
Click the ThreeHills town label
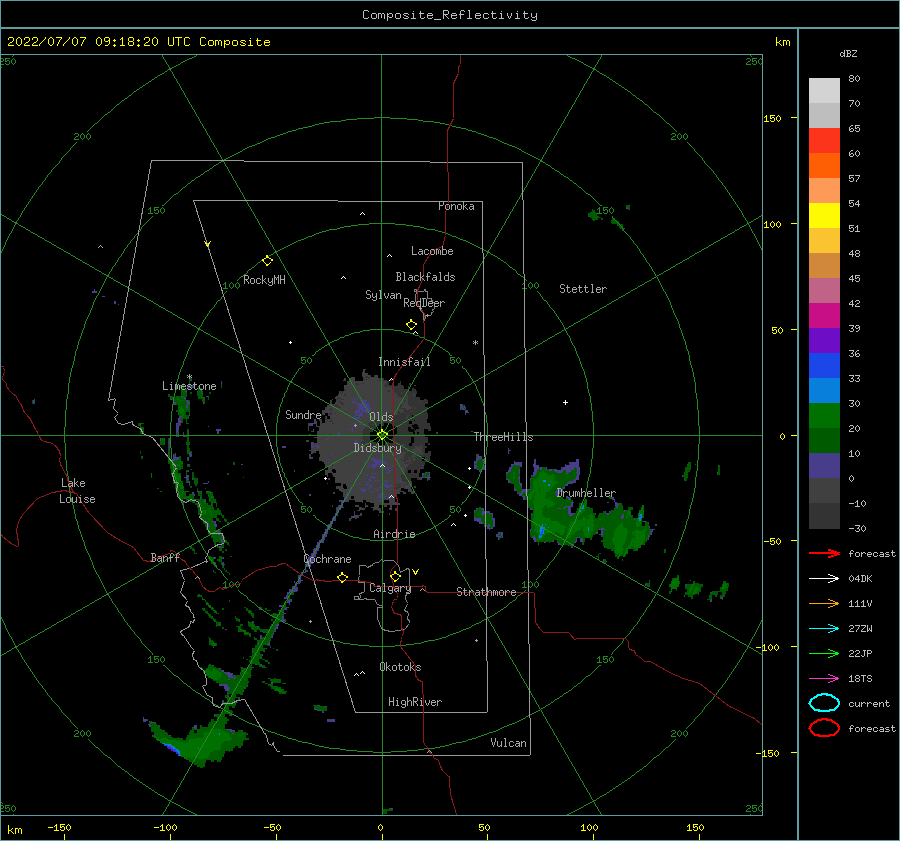tap(503, 437)
